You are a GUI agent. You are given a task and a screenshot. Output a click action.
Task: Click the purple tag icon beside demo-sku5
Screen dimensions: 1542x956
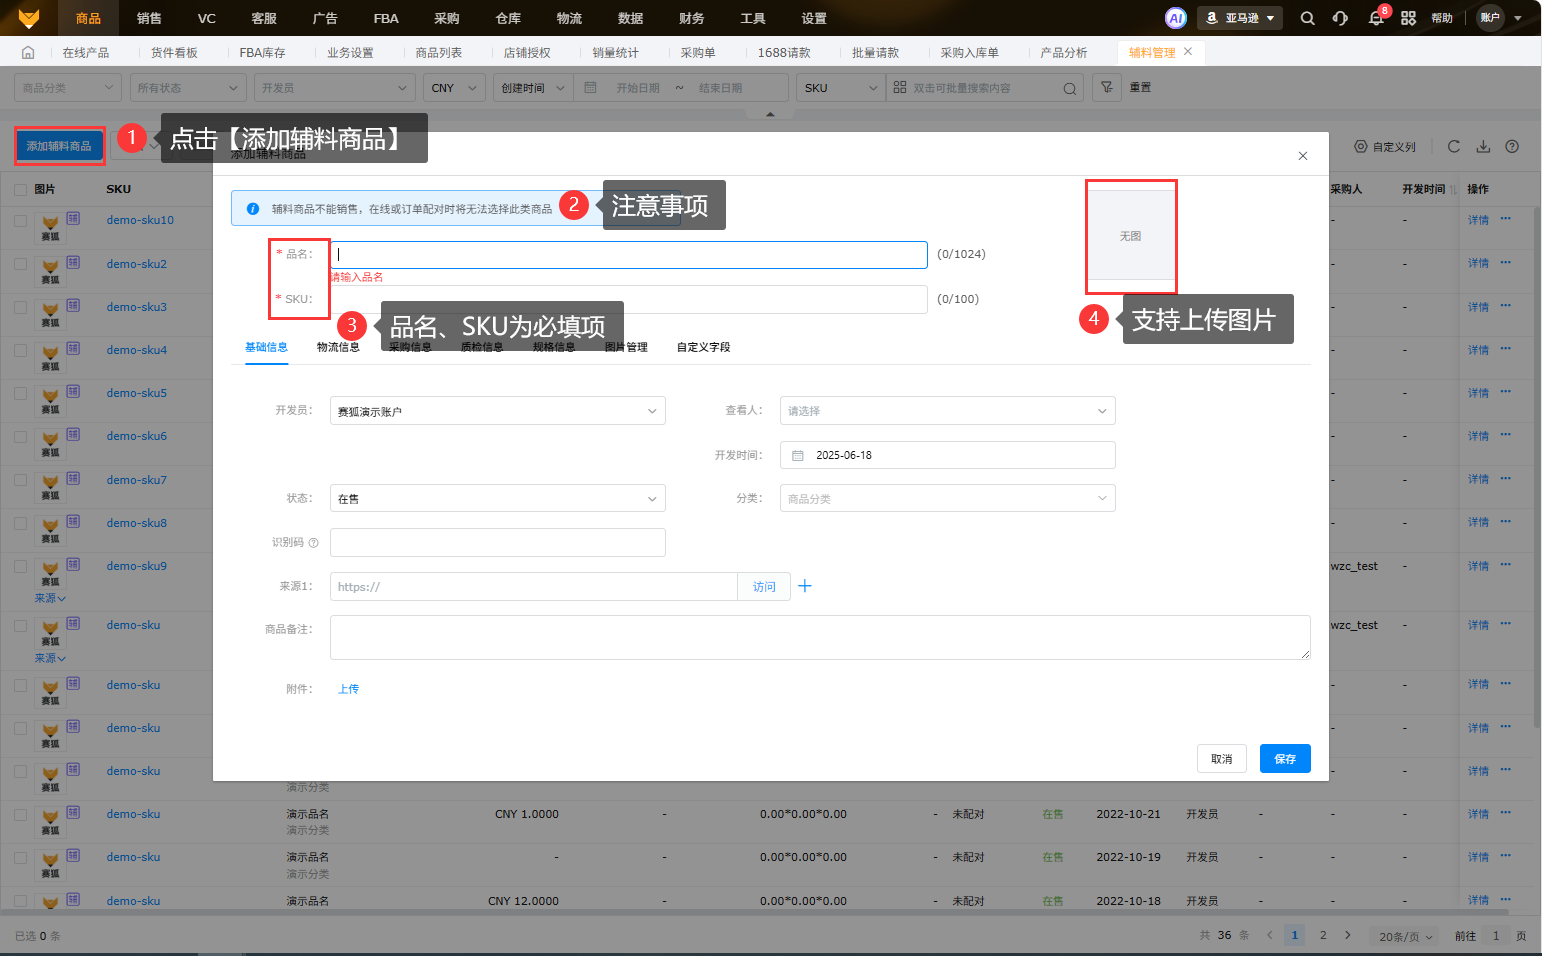(73, 391)
